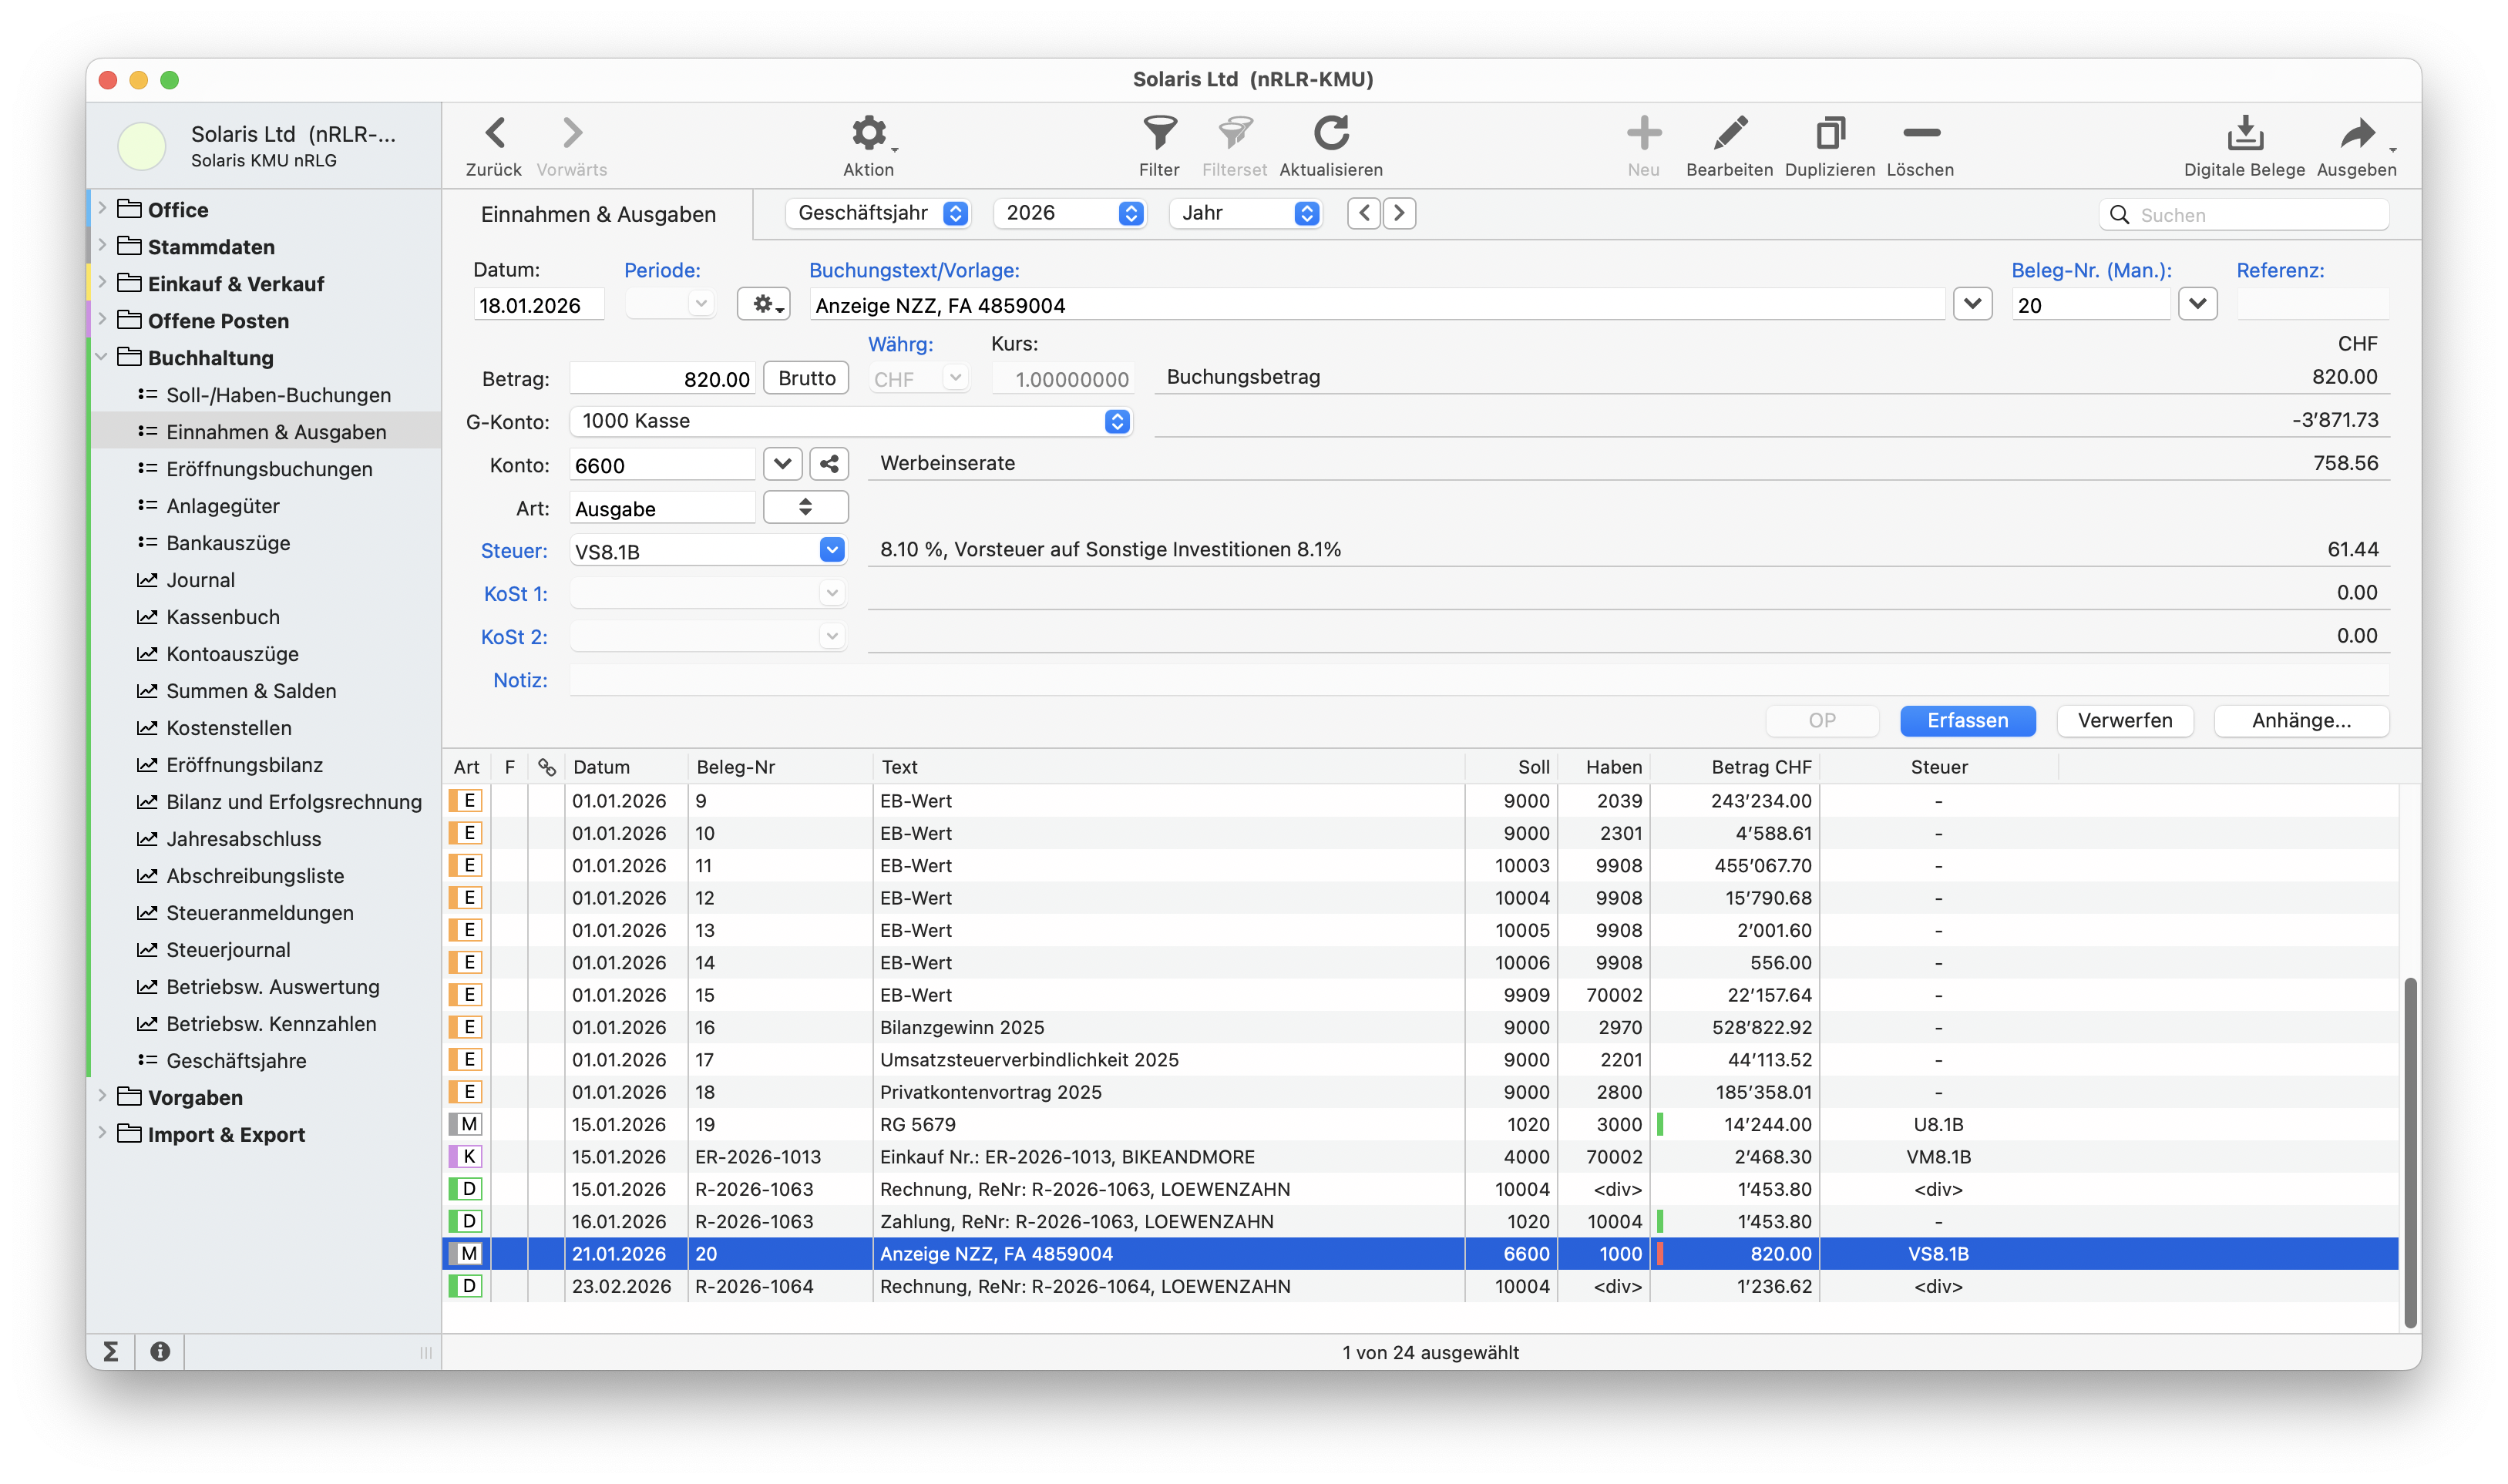
Task: Click the vertical scrollbar of booking list
Action: pos(2410,1150)
